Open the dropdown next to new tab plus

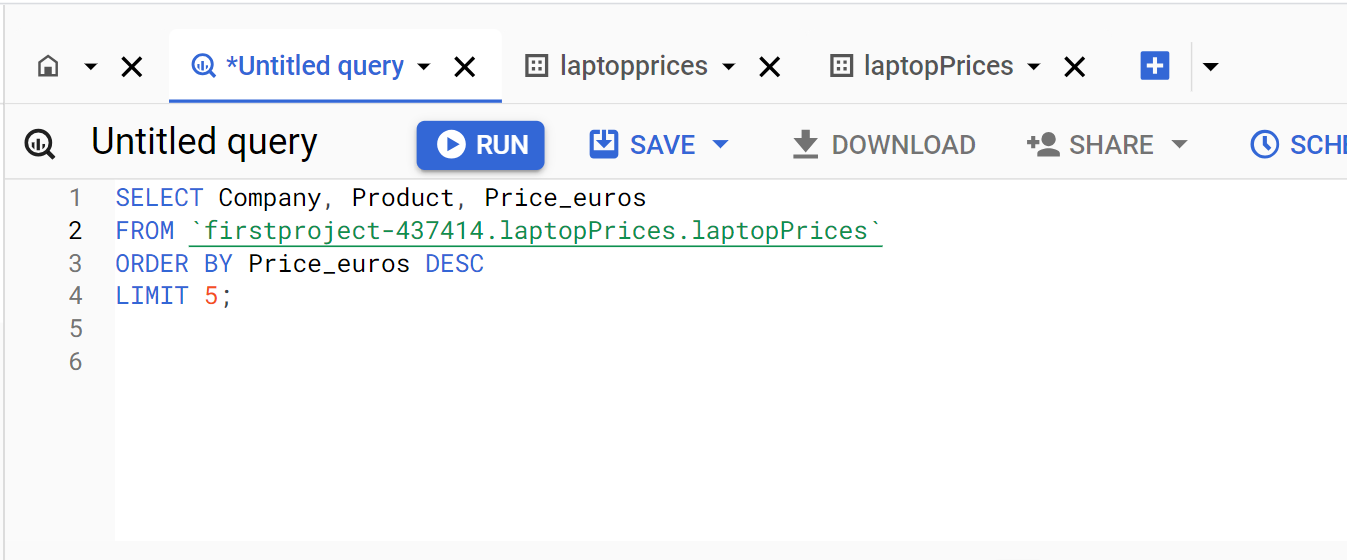point(1211,67)
